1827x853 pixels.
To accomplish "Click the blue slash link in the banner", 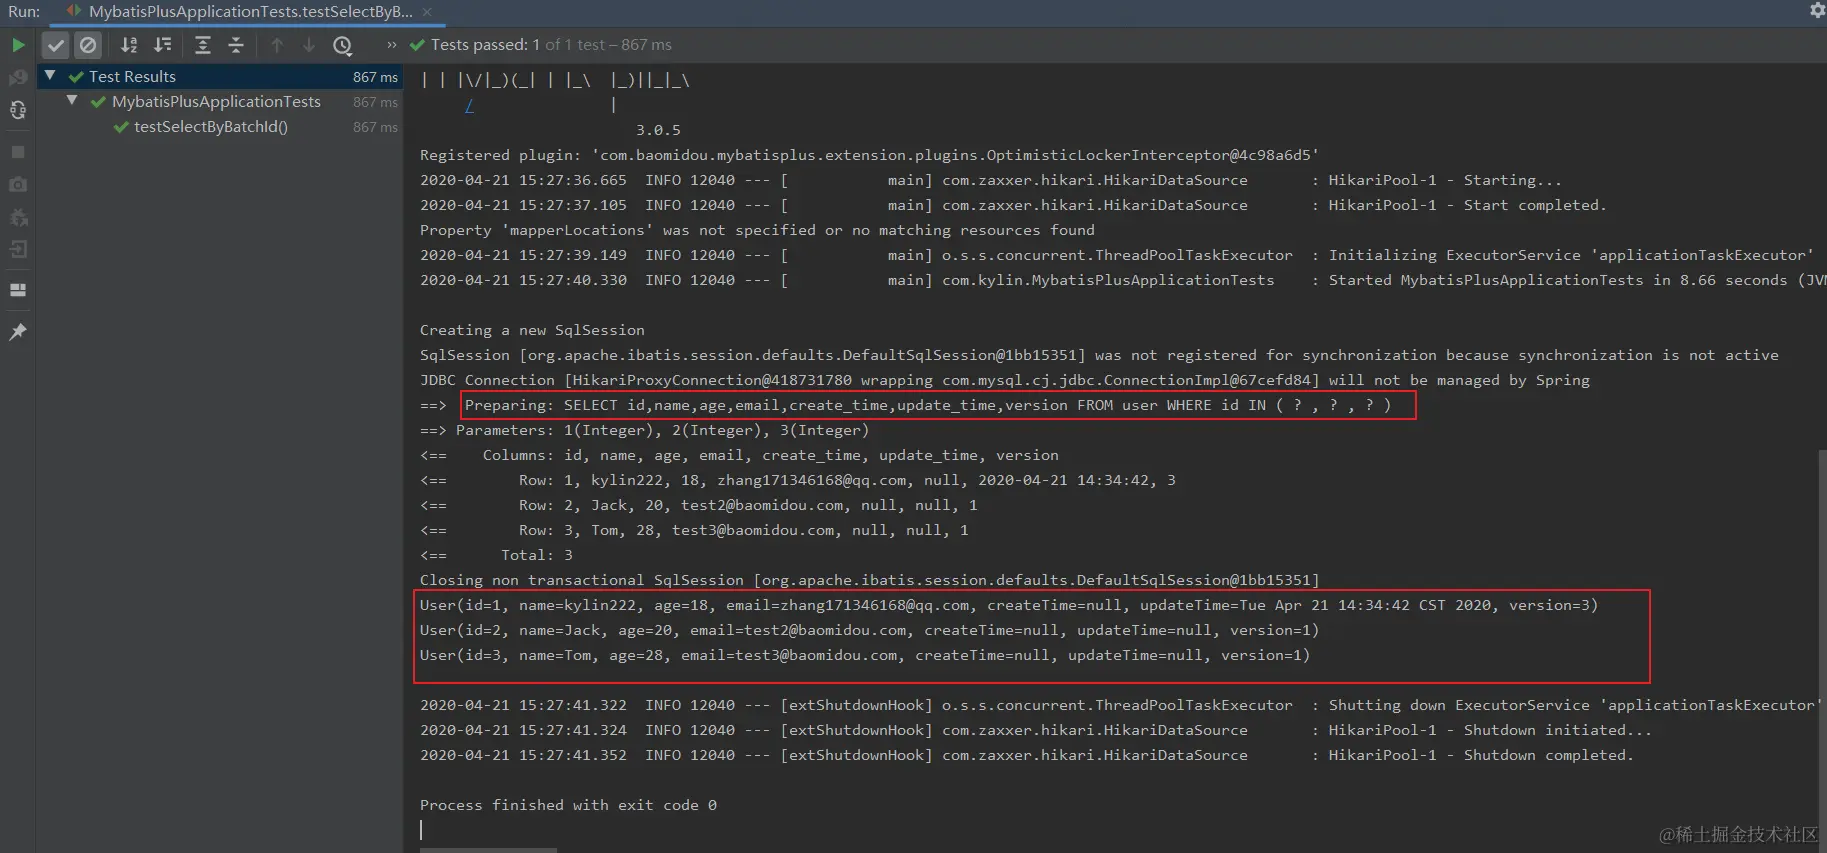I will pos(469,105).
